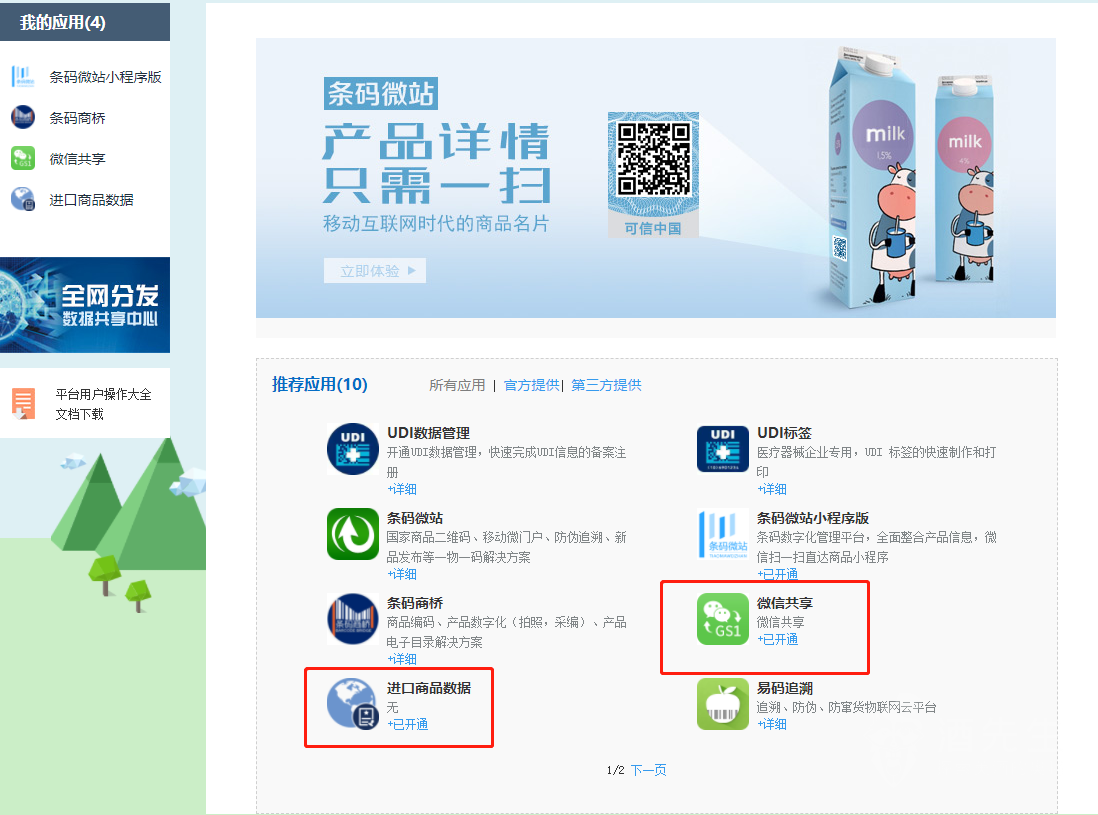This screenshot has width=1098, height=815.
Task: Click 进口商品数据 recommended app globe icon
Action: [x=353, y=704]
